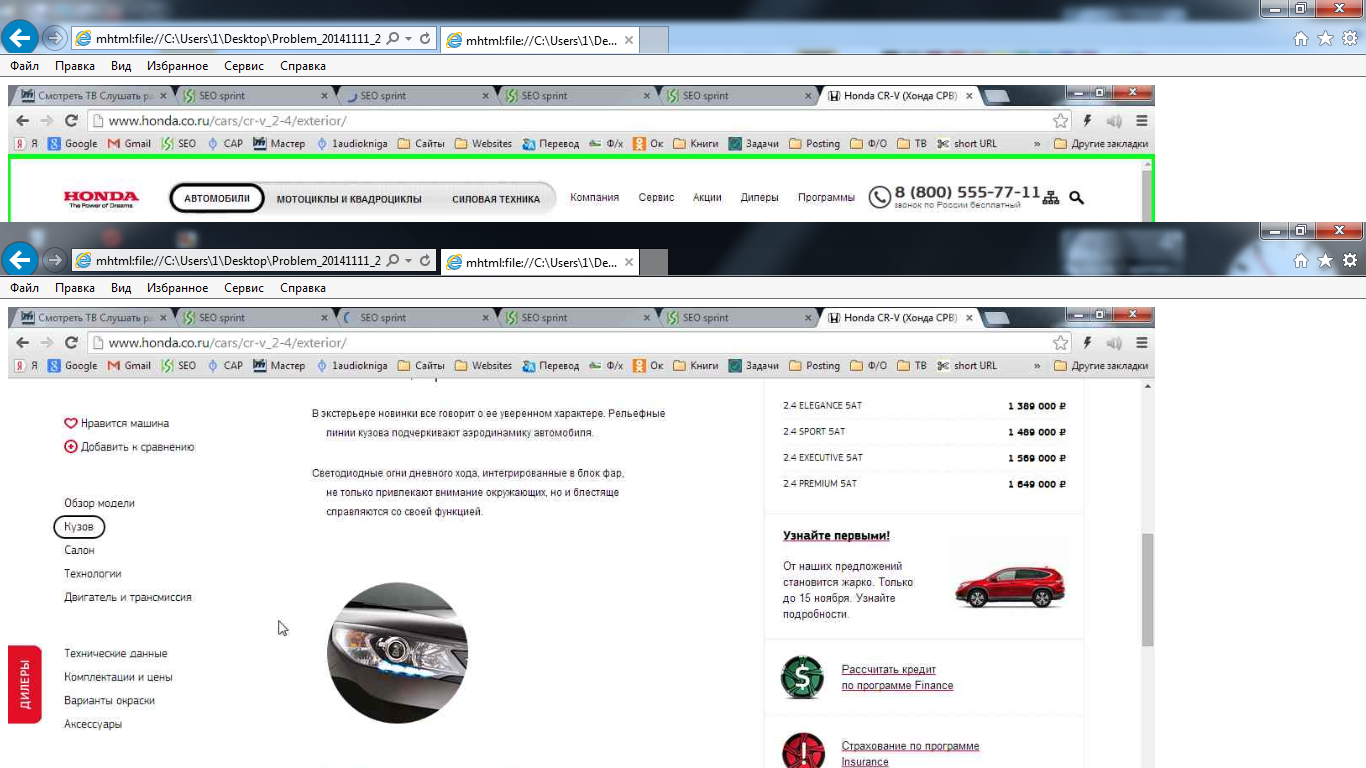Open the sitemap icon beside the phone number
This screenshot has height=768, width=1366.
click(x=1050, y=198)
